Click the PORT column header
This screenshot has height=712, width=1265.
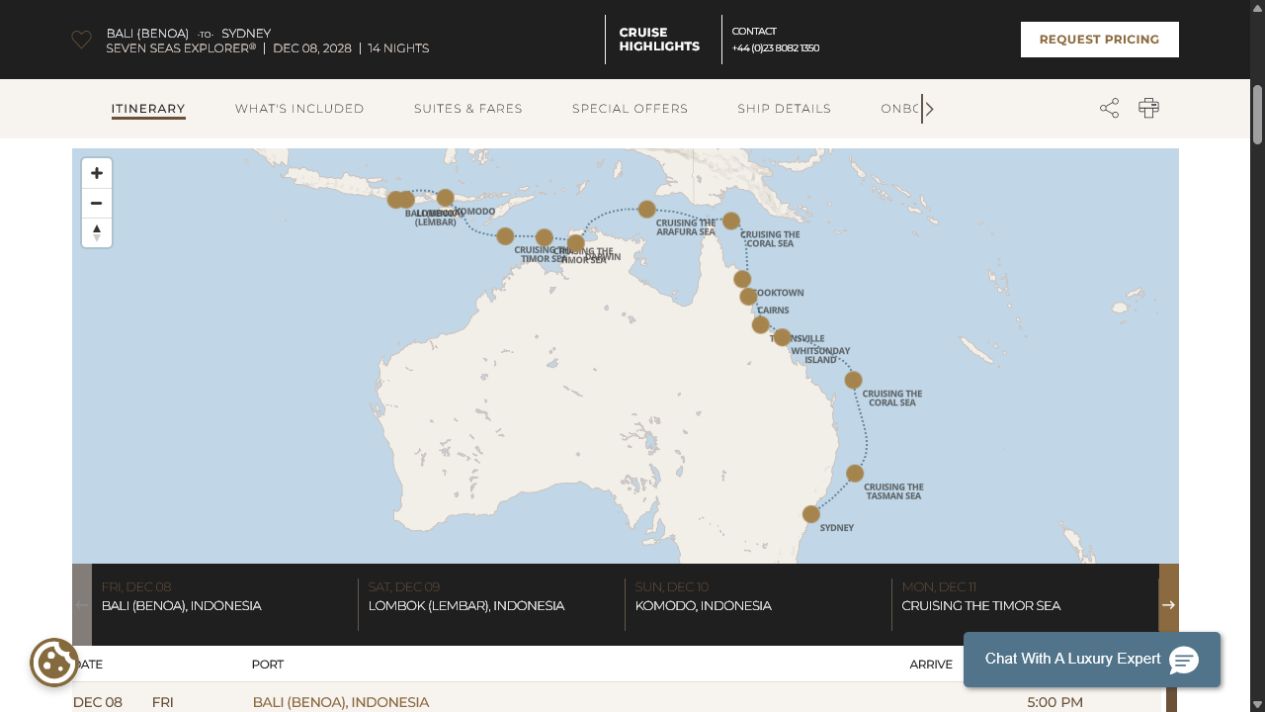268,664
